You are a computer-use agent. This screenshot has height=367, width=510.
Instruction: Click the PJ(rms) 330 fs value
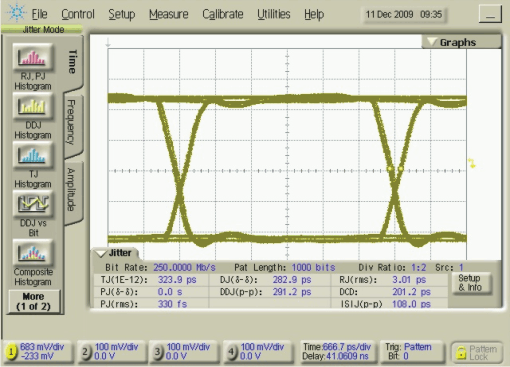172,304
